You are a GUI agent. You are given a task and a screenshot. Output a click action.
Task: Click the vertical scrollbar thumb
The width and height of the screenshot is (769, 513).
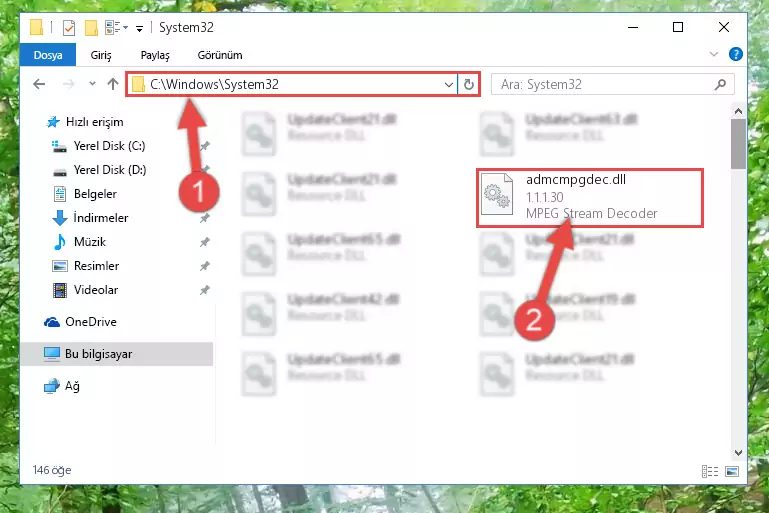(738, 144)
